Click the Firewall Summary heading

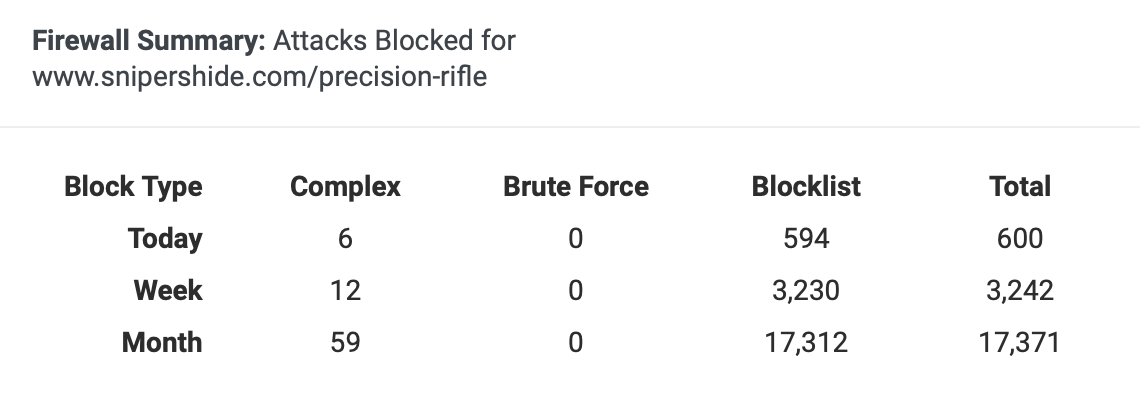point(149,41)
